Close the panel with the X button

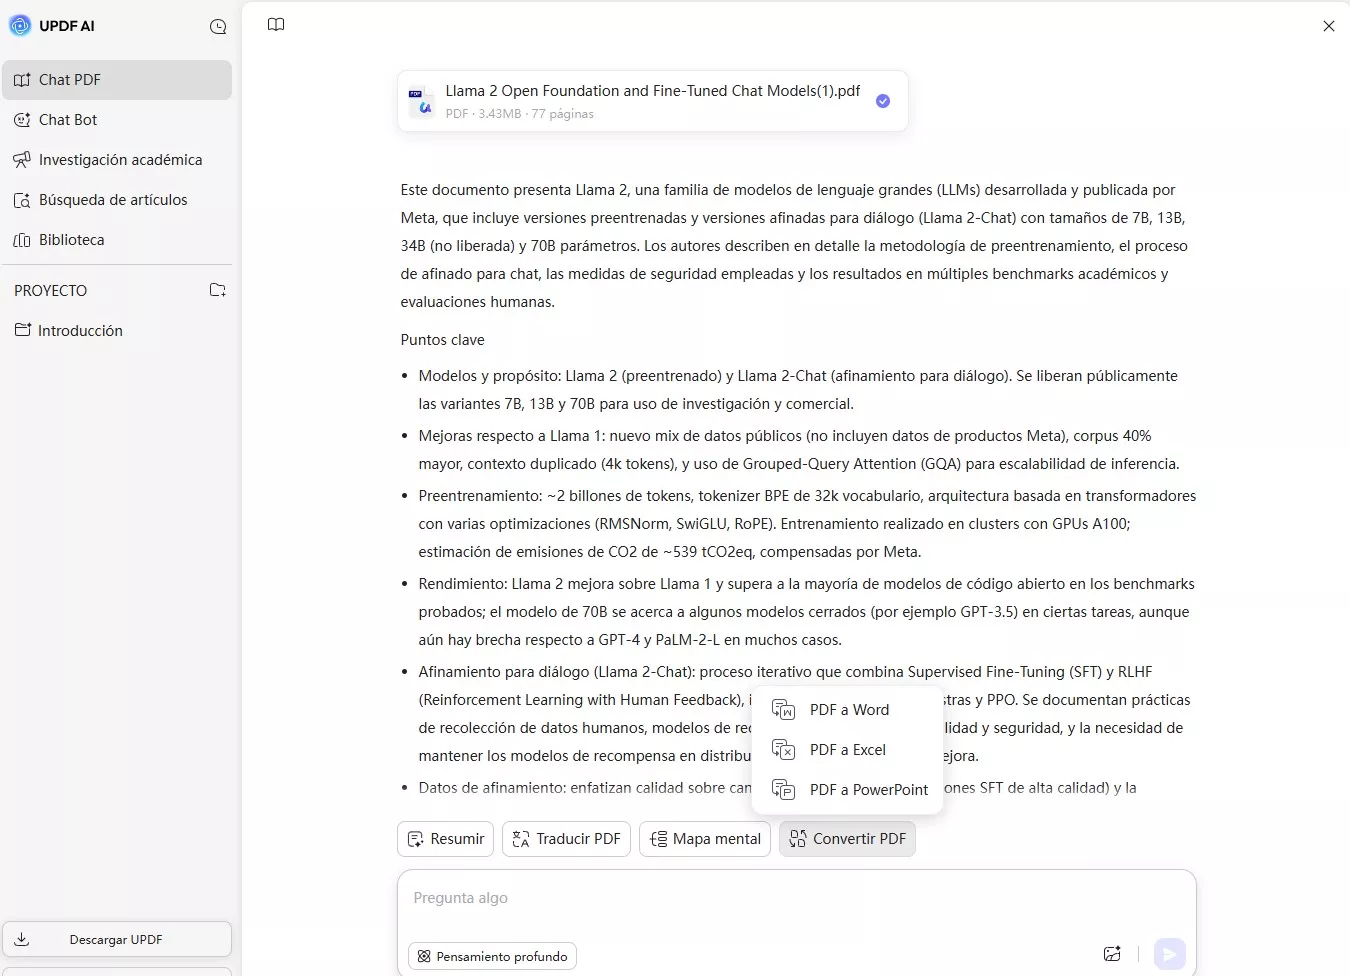[1329, 26]
